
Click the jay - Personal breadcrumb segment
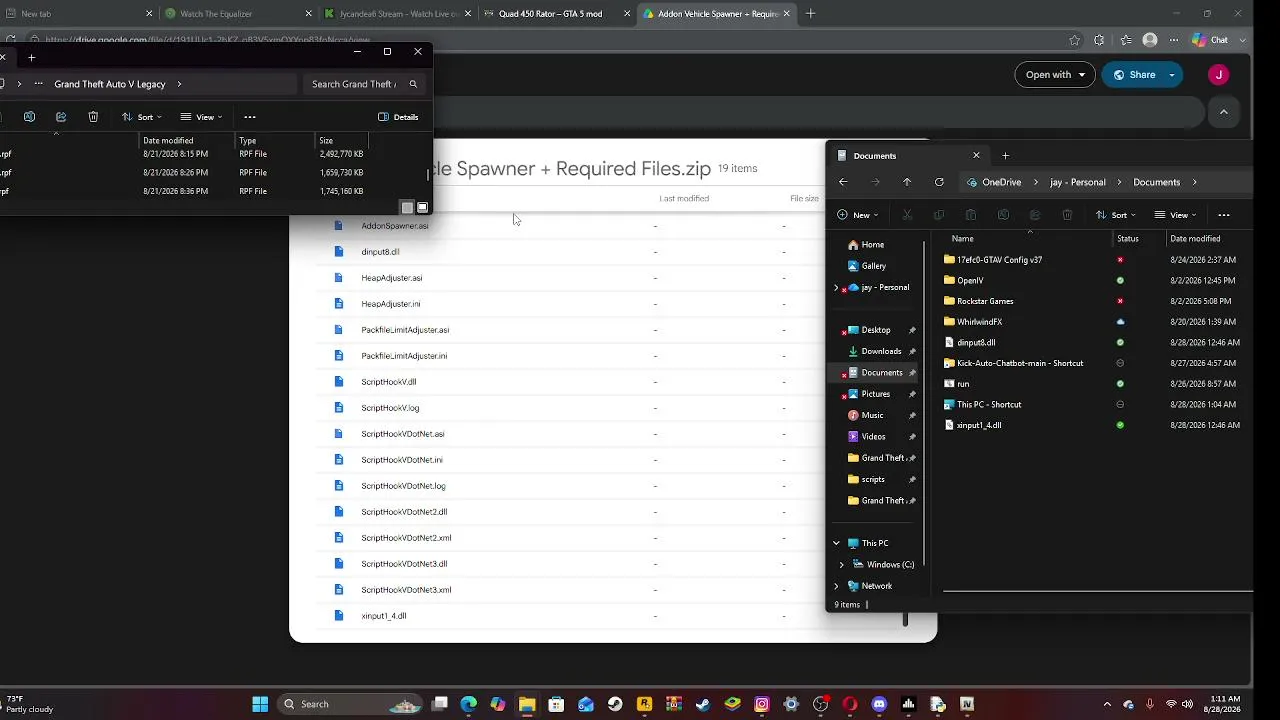(1077, 182)
